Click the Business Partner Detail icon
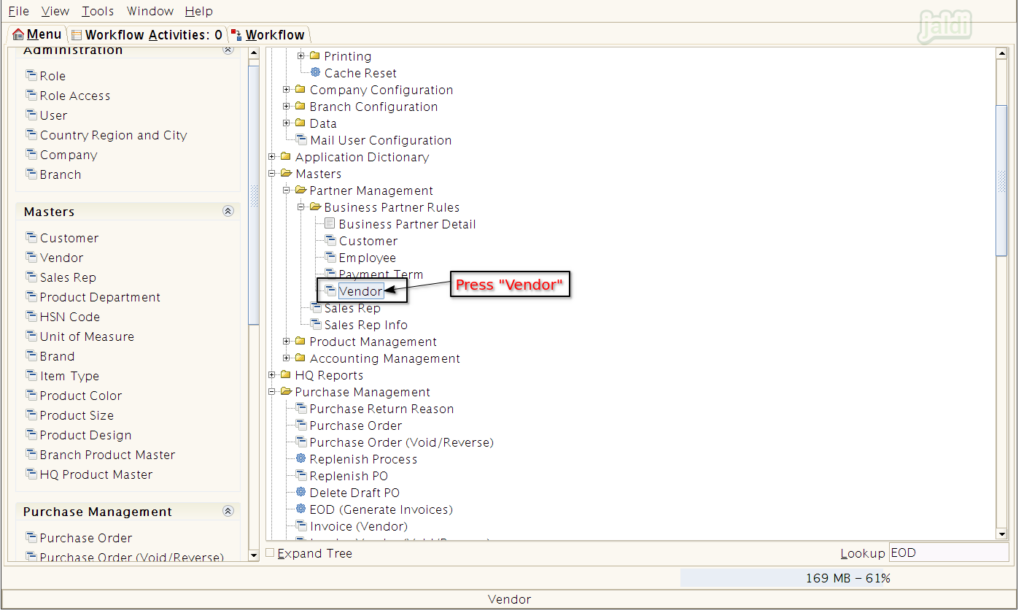Screen dimensions: 1024x616 330,224
